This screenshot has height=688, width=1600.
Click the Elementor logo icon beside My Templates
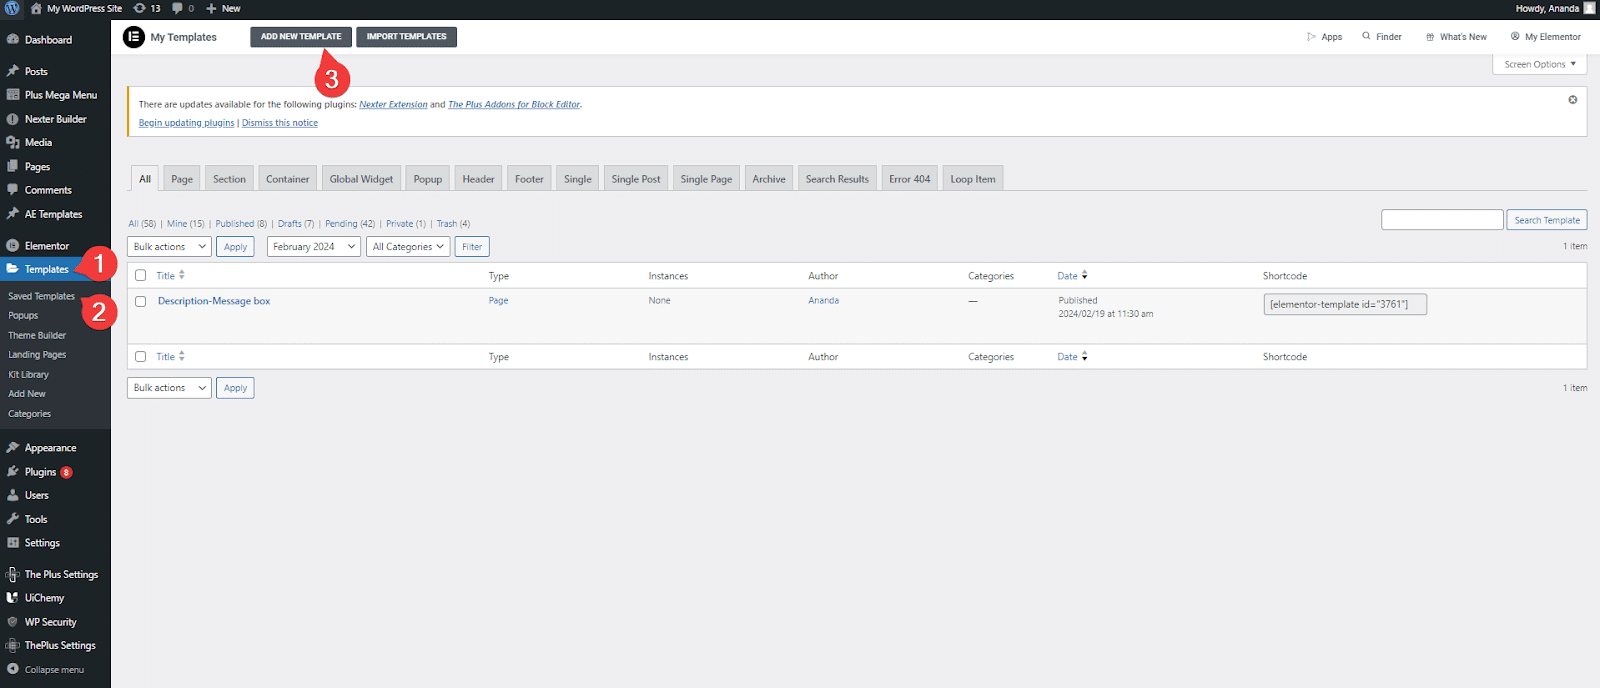[134, 37]
